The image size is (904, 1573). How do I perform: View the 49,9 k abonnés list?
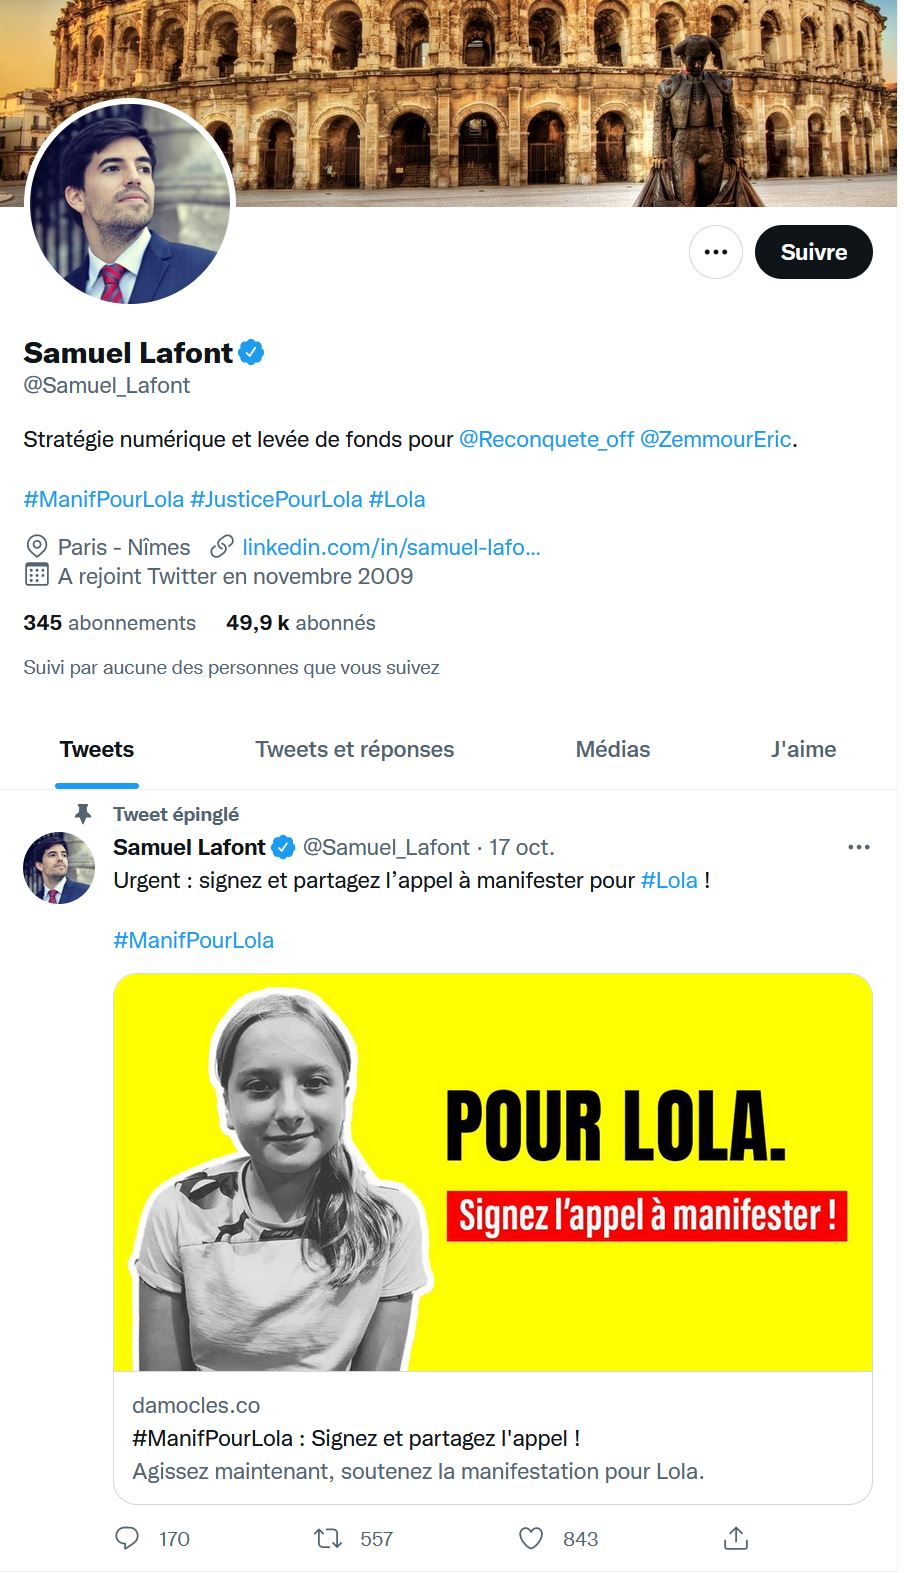pyautogui.click(x=301, y=623)
